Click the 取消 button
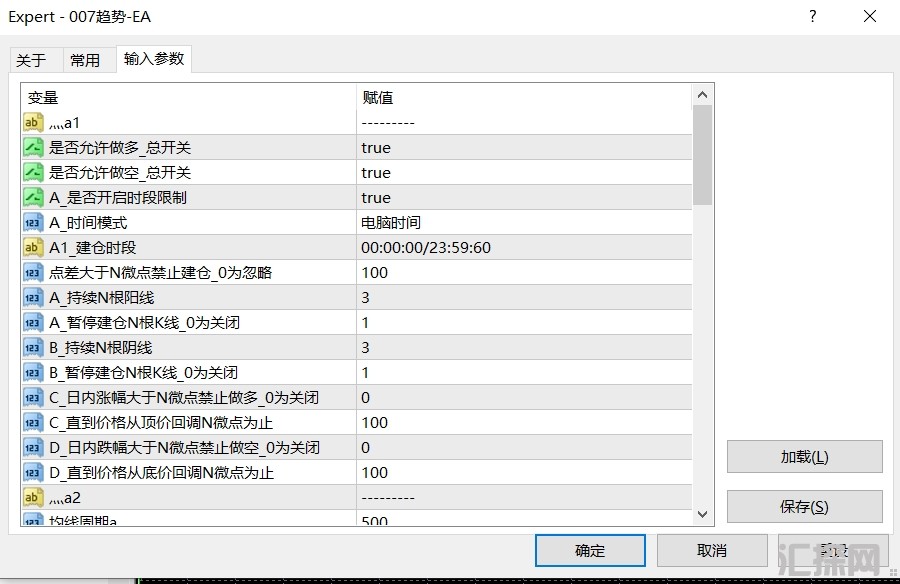The height and width of the screenshot is (584, 900). (712, 551)
